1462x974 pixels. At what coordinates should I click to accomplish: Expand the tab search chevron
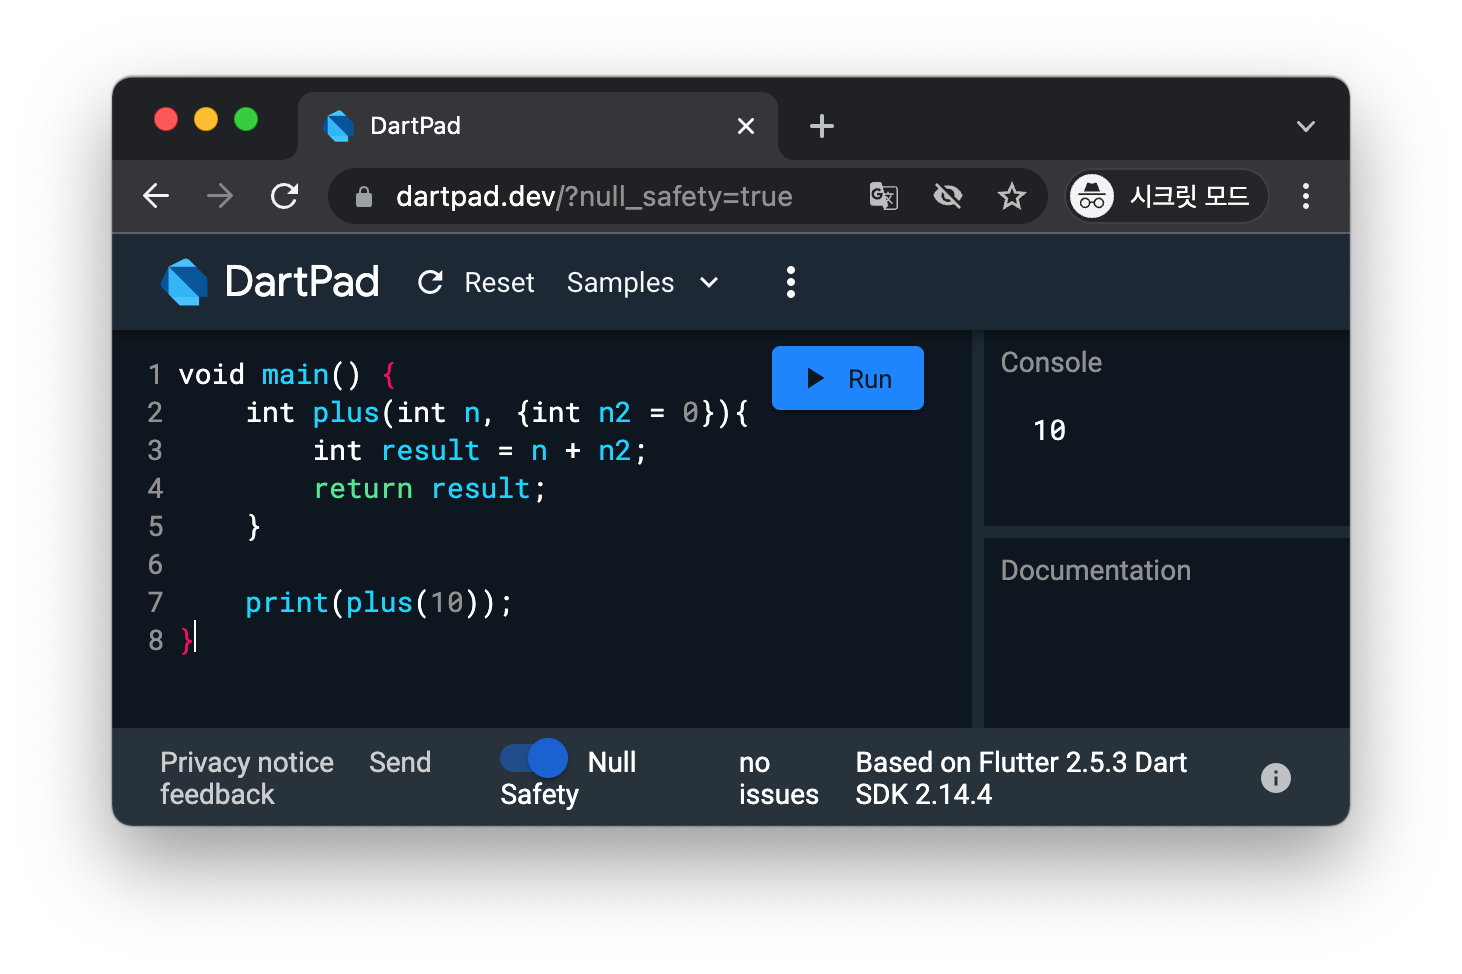pyautogui.click(x=1306, y=126)
